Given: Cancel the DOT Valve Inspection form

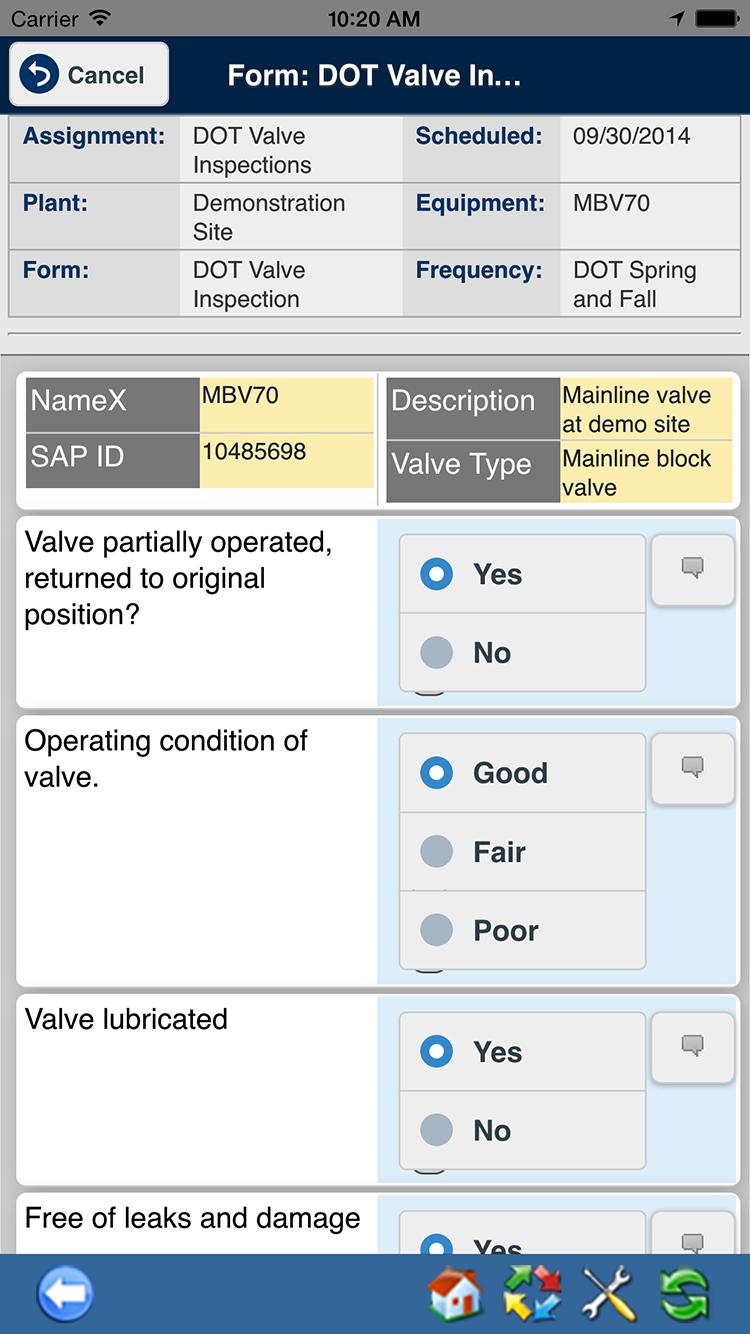Looking at the screenshot, I should 89,75.
